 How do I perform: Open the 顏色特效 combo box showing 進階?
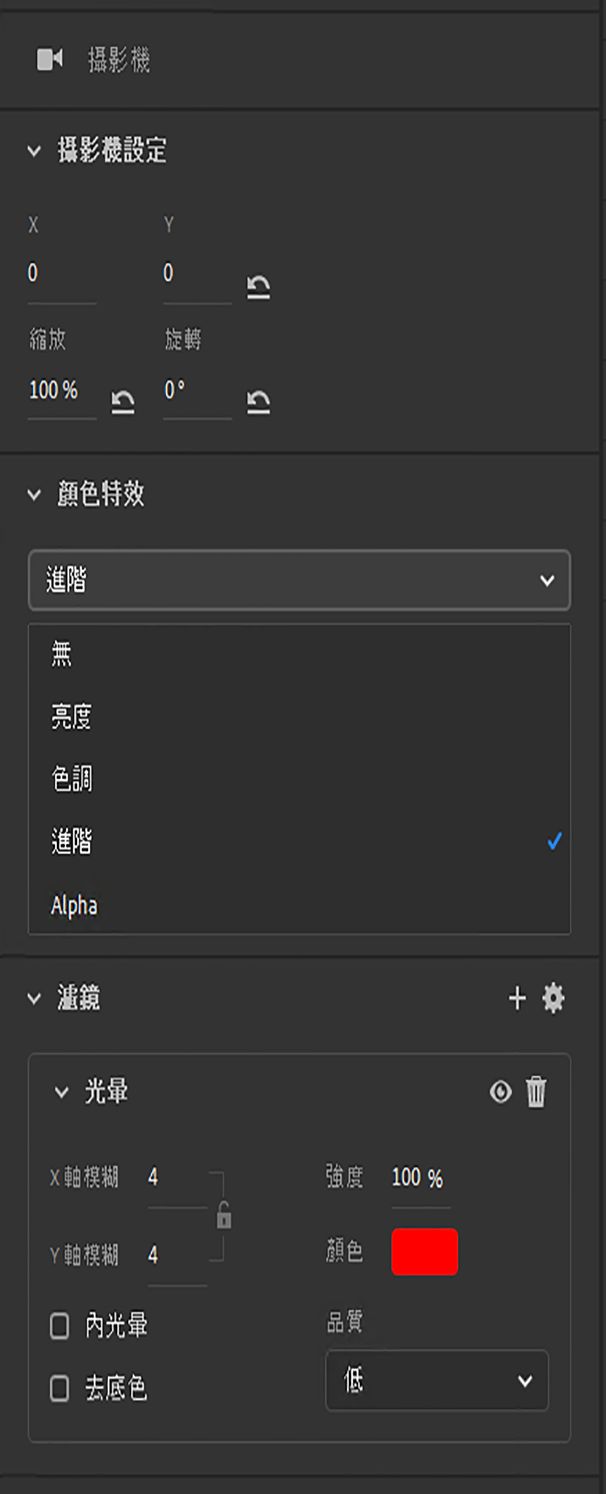click(299, 580)
